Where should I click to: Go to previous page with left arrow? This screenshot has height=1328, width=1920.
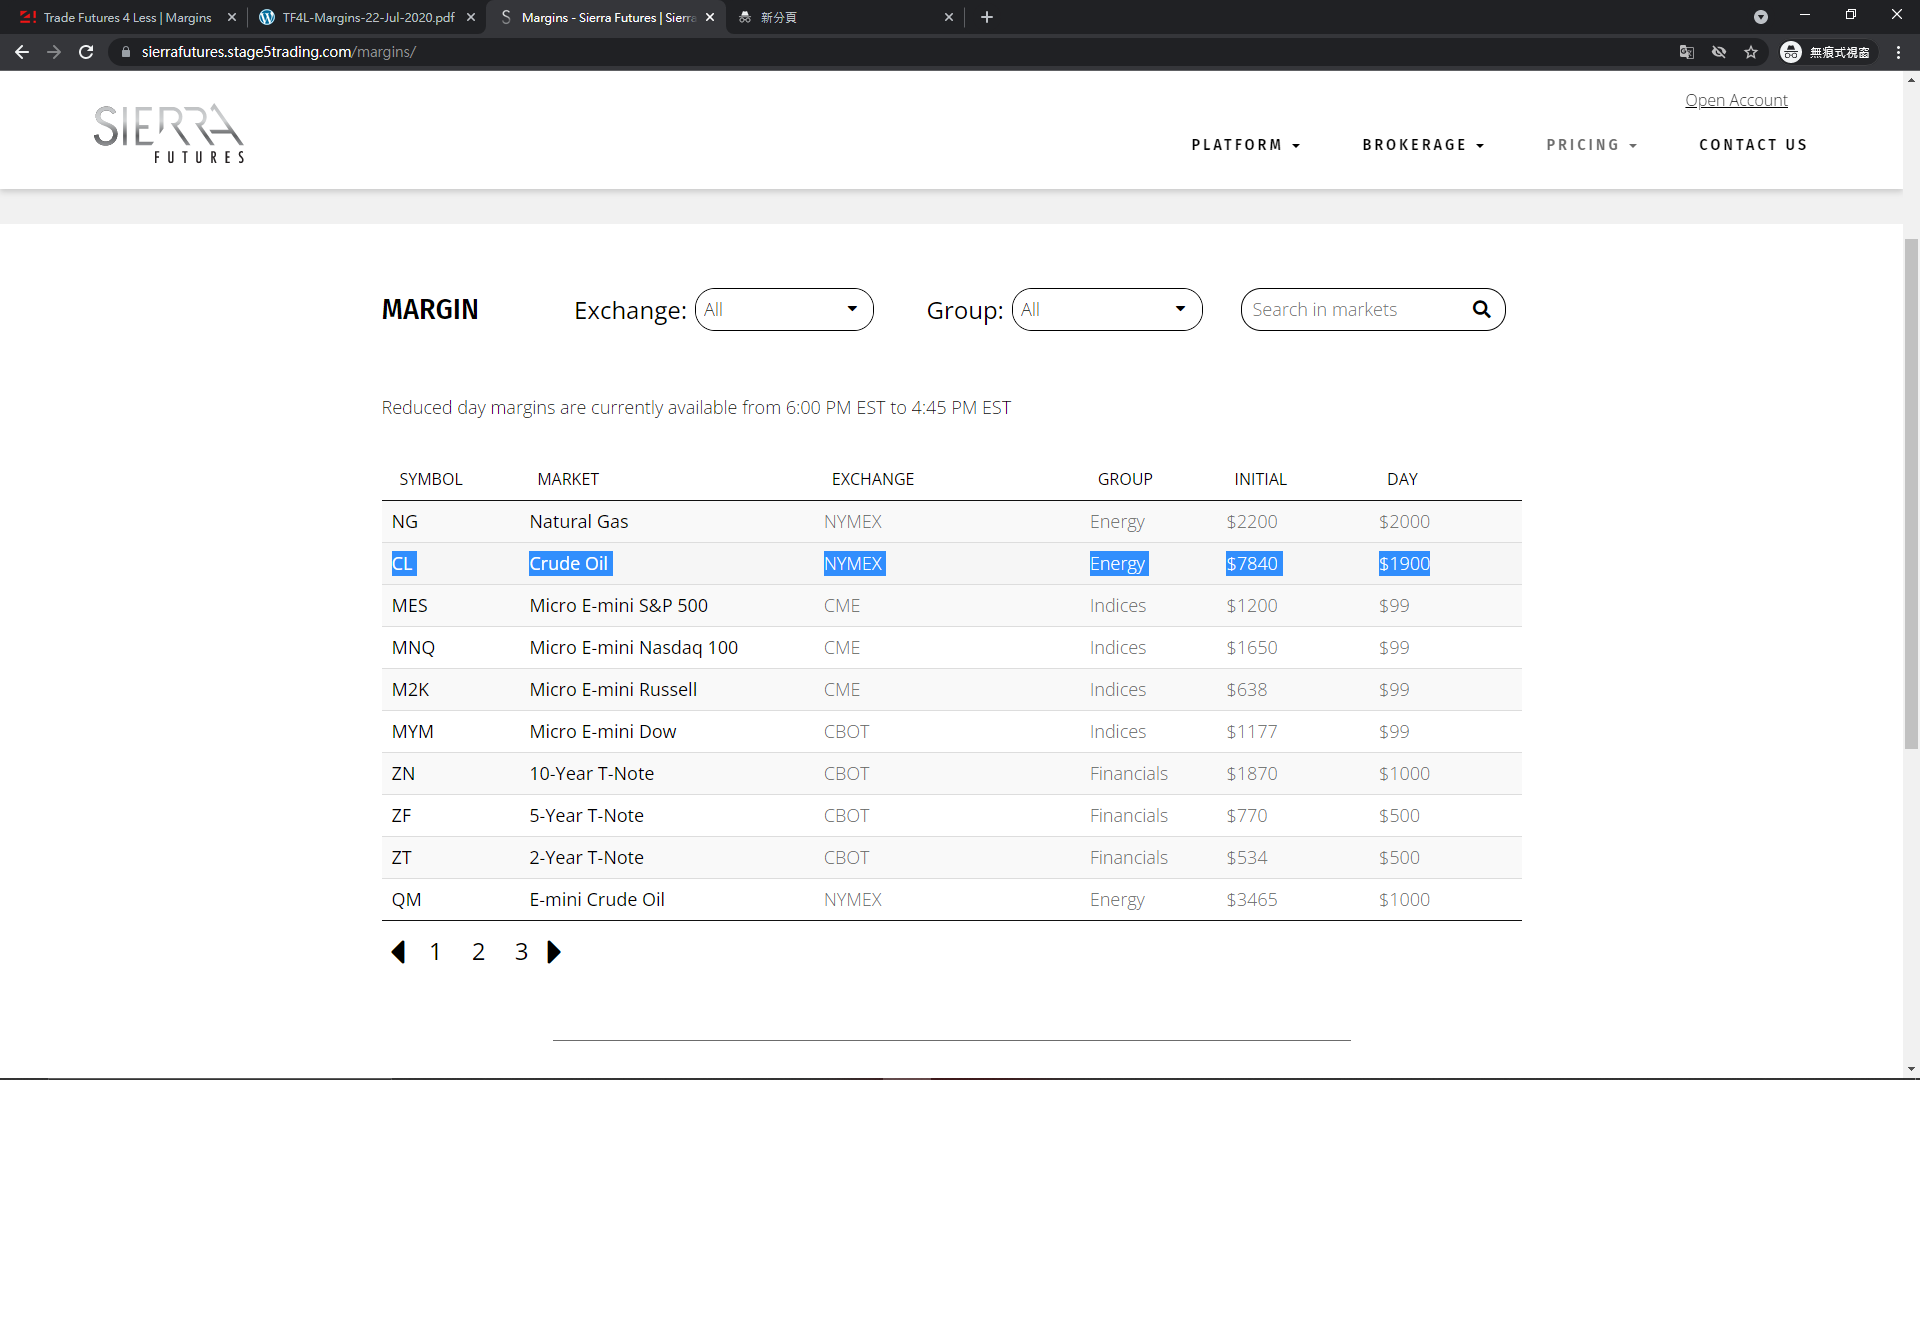[x=398, y=952]
